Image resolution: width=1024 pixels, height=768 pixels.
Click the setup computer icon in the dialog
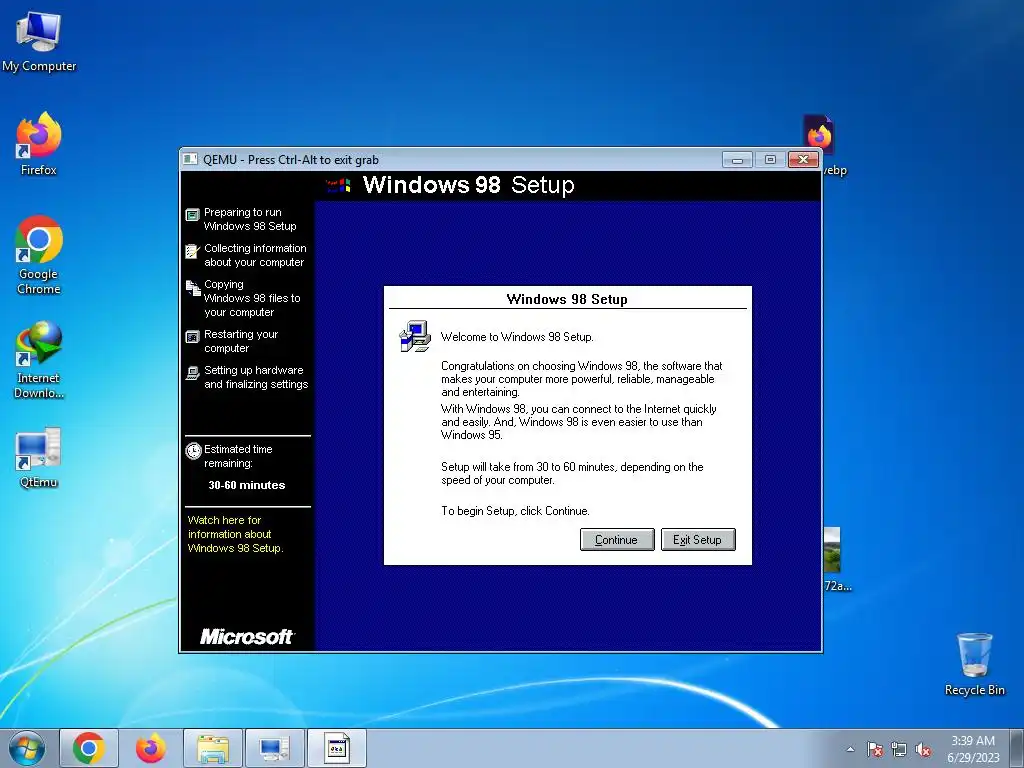click(415, 336)
